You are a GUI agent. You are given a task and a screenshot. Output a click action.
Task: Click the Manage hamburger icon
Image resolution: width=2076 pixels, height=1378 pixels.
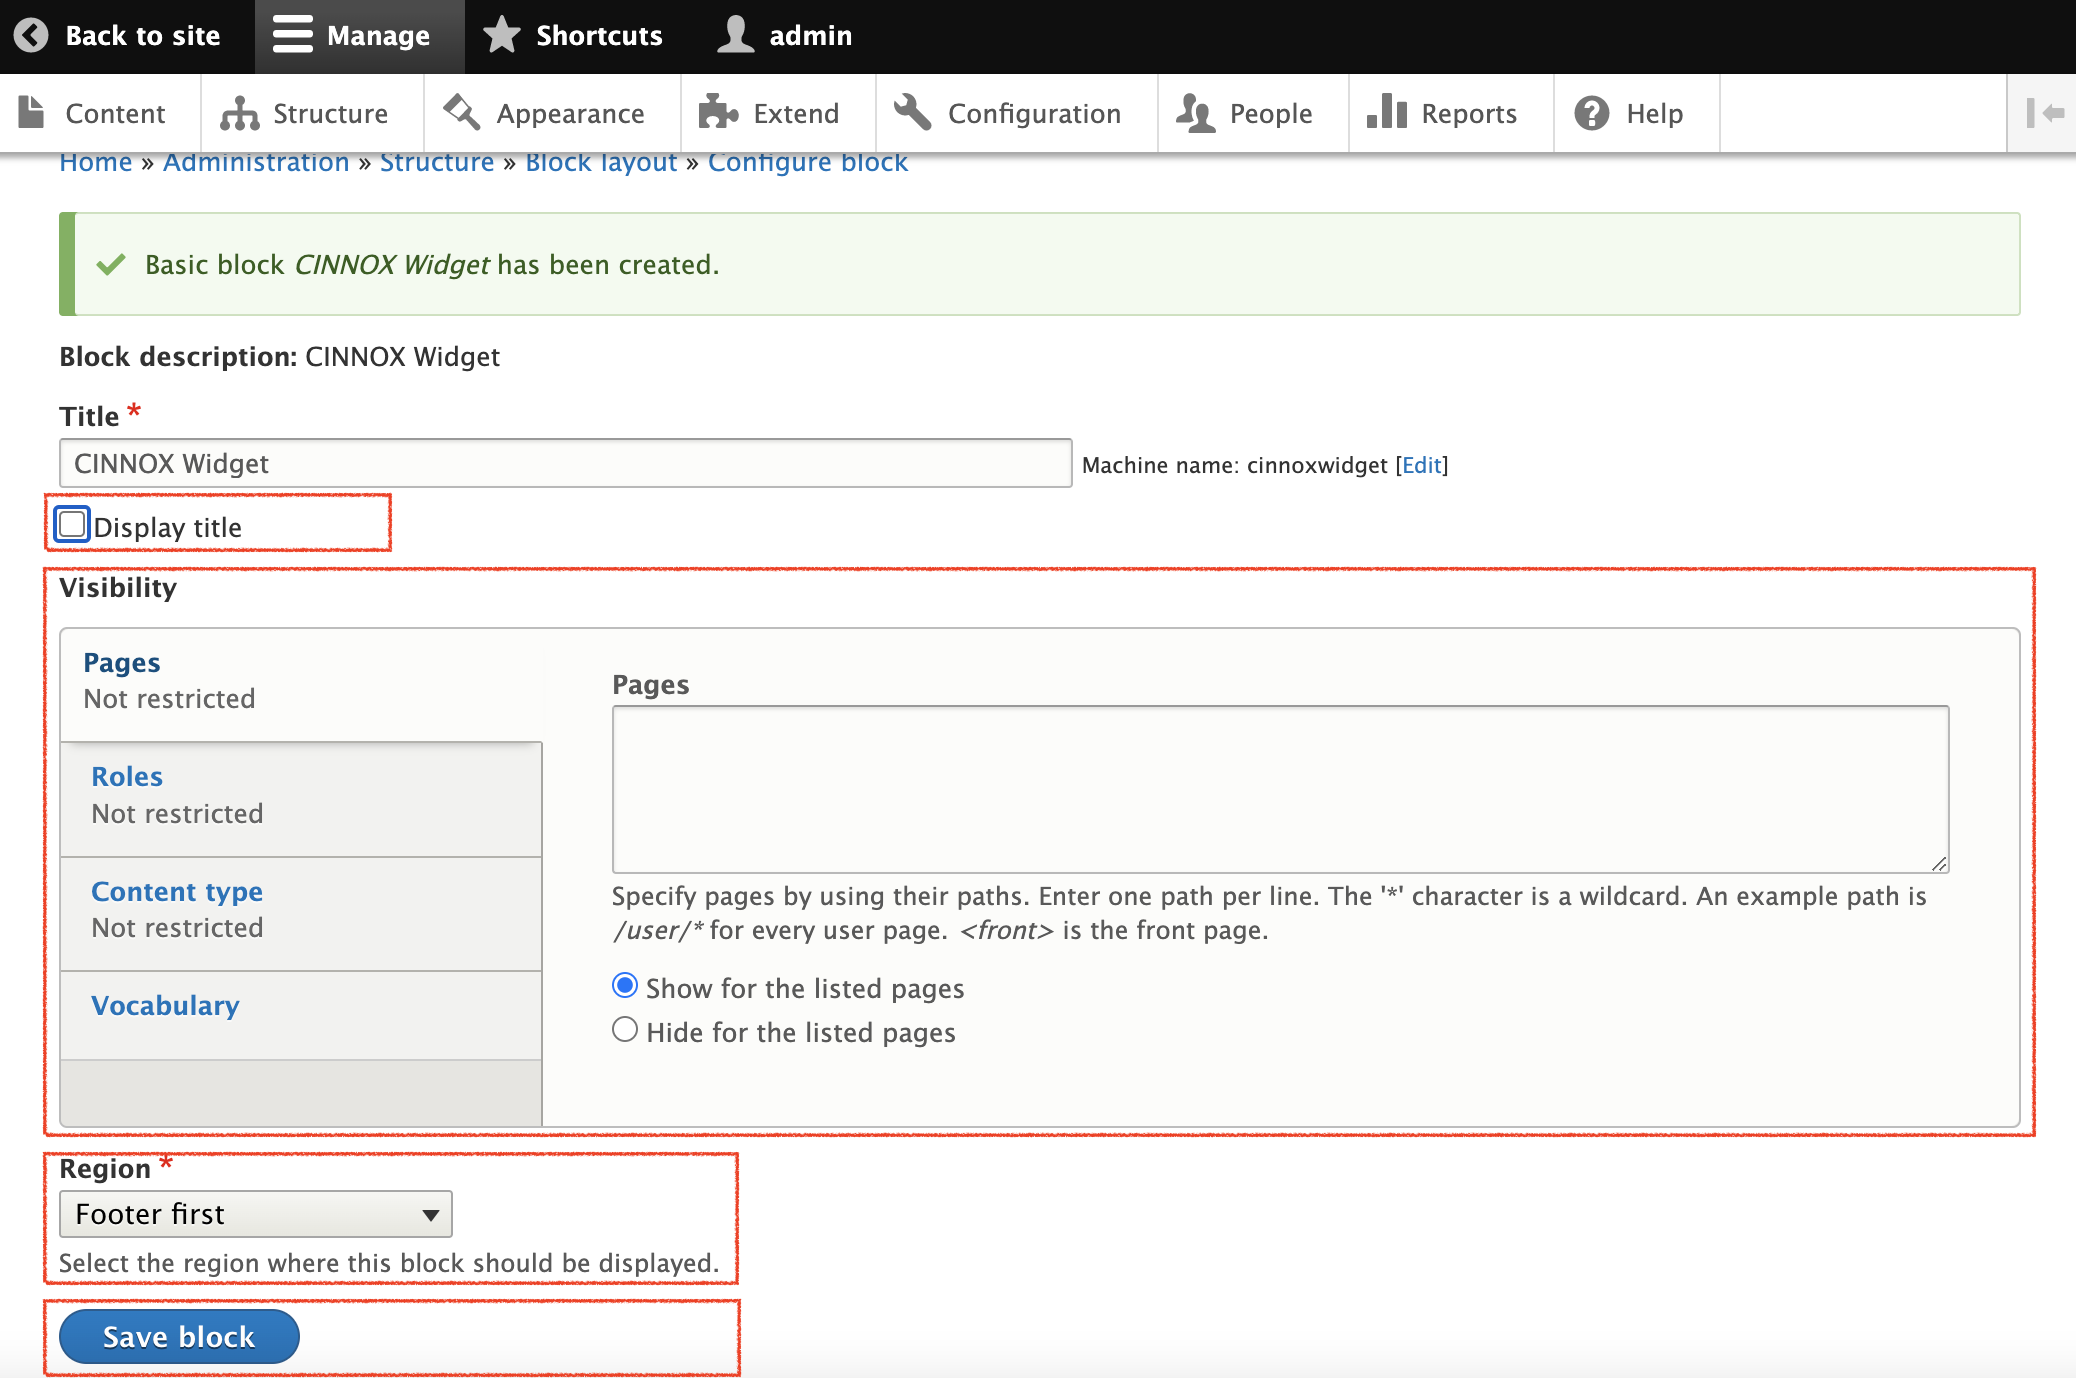pyautogui.click(x=292, y=35)
